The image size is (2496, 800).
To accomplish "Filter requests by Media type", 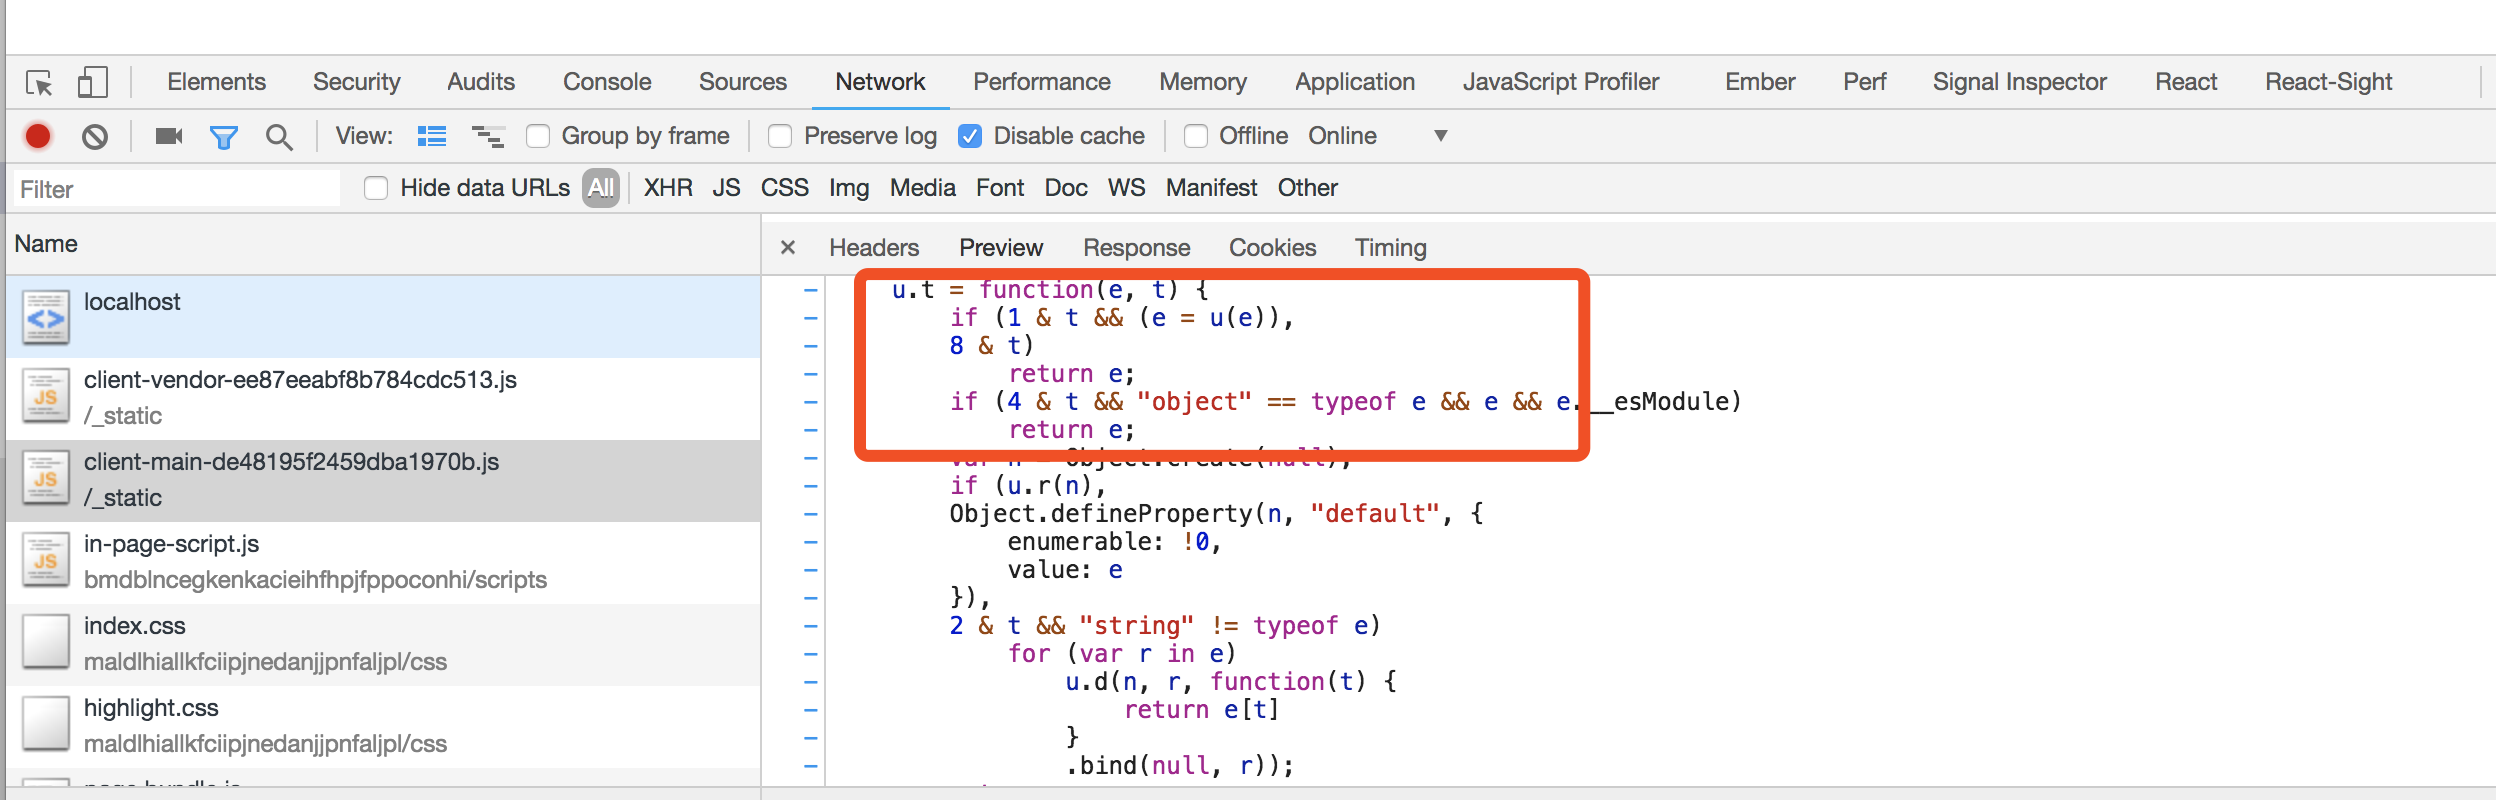I will click(x=923, y=188).
